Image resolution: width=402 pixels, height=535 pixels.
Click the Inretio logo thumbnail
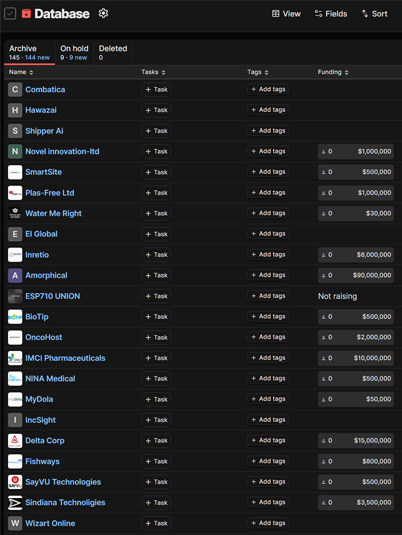coord(15,255)
